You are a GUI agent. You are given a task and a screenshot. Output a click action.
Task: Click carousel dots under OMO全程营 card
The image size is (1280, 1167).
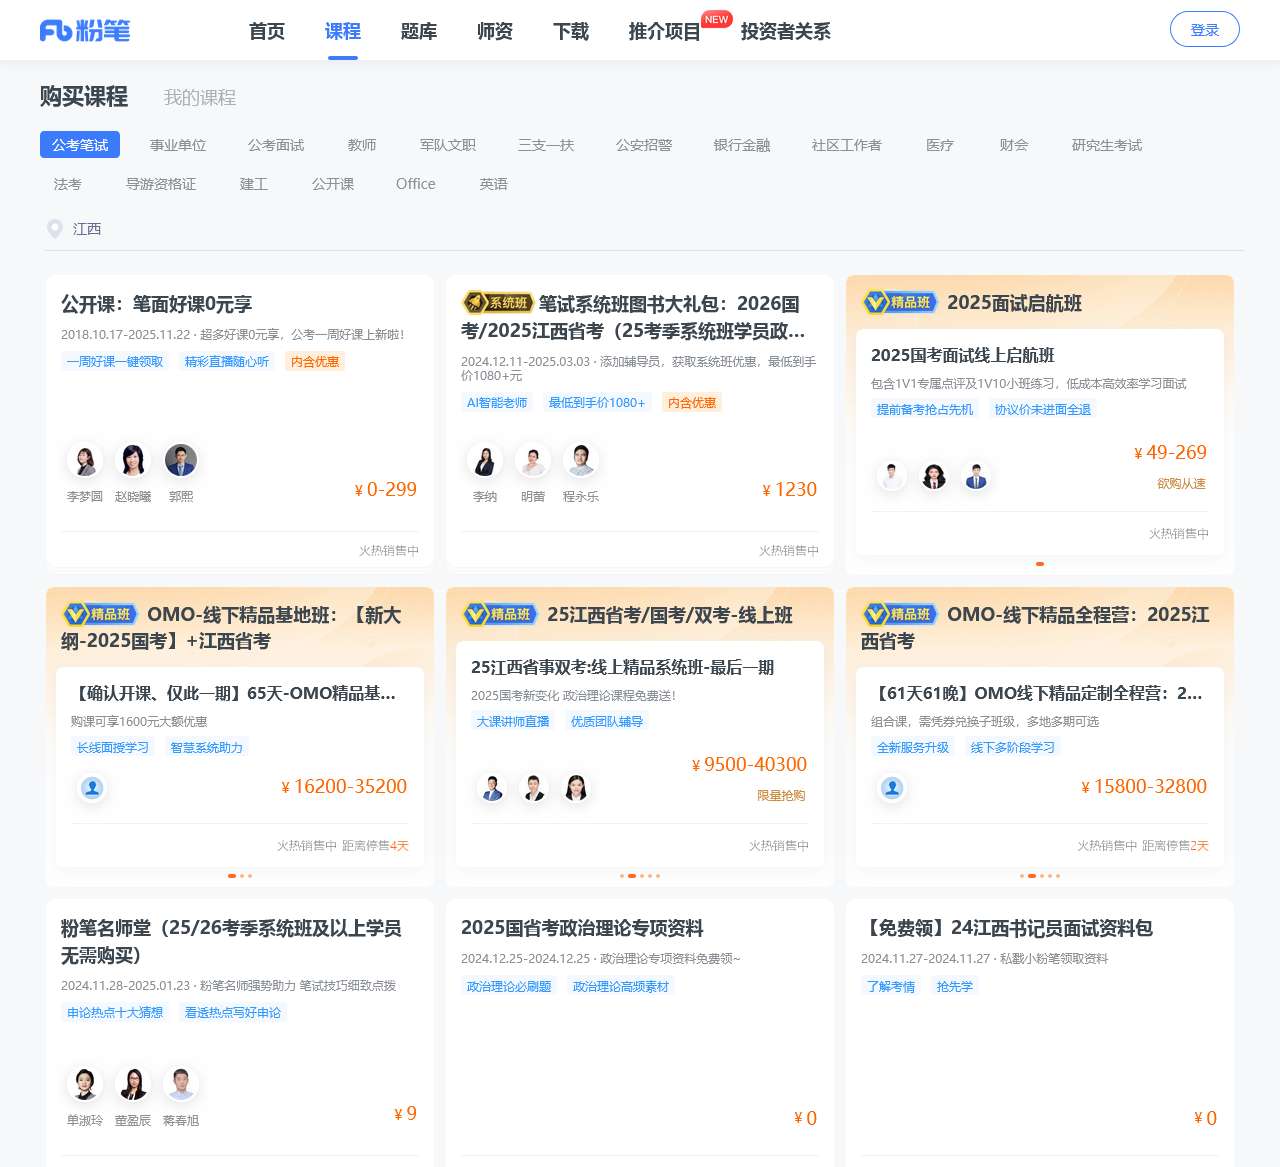click(x=1040, y=876)
